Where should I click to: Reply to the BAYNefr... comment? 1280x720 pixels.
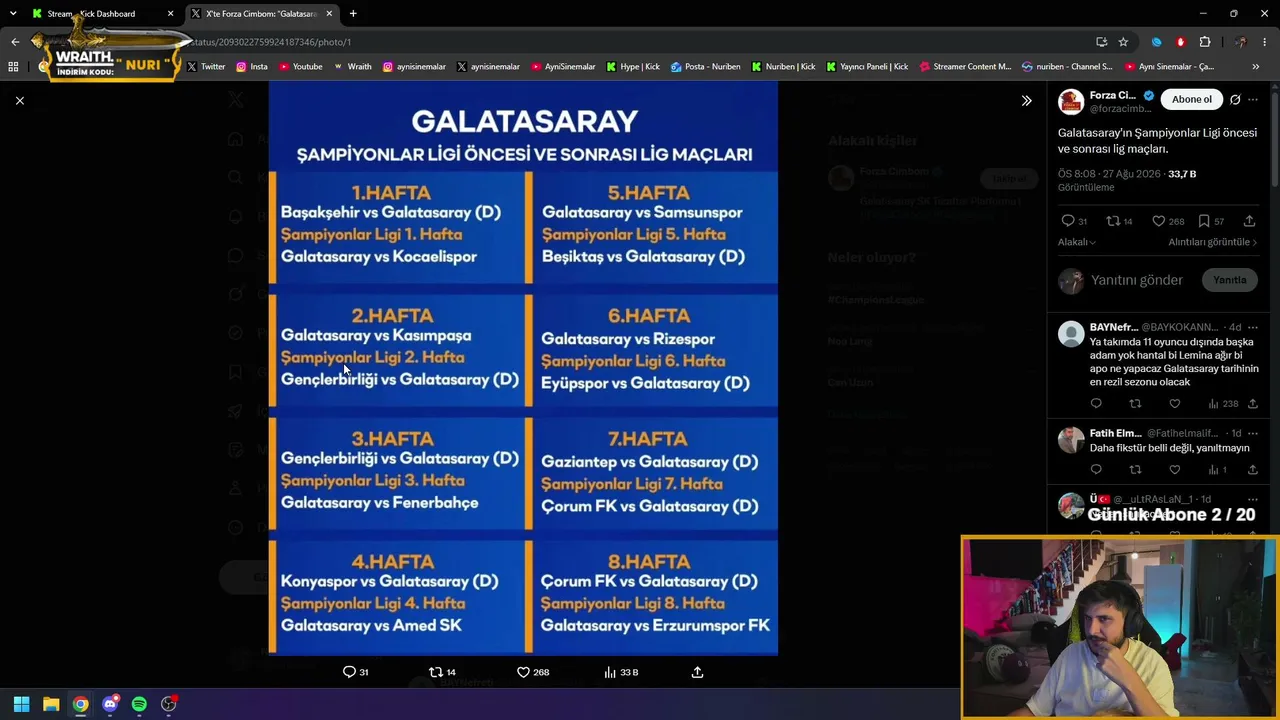1096,404
